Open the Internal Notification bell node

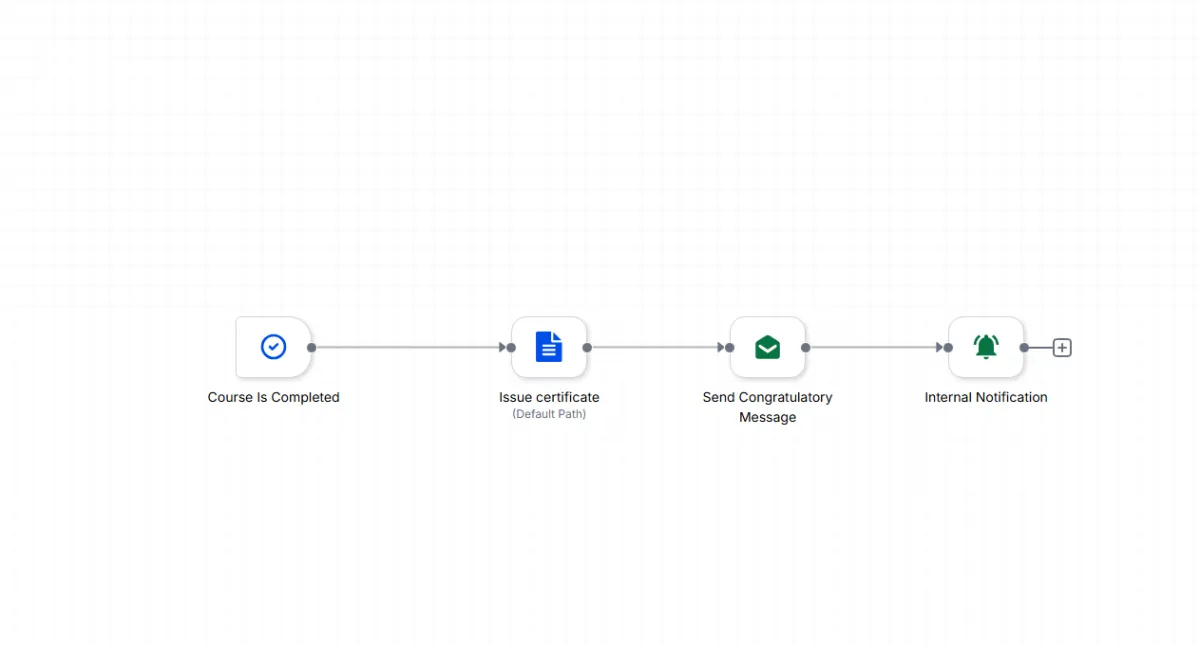986,347
